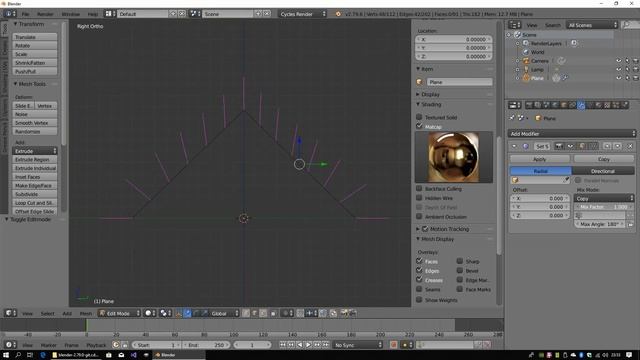Select the Directional mode tab
The image size is (640, 360).
603,171
